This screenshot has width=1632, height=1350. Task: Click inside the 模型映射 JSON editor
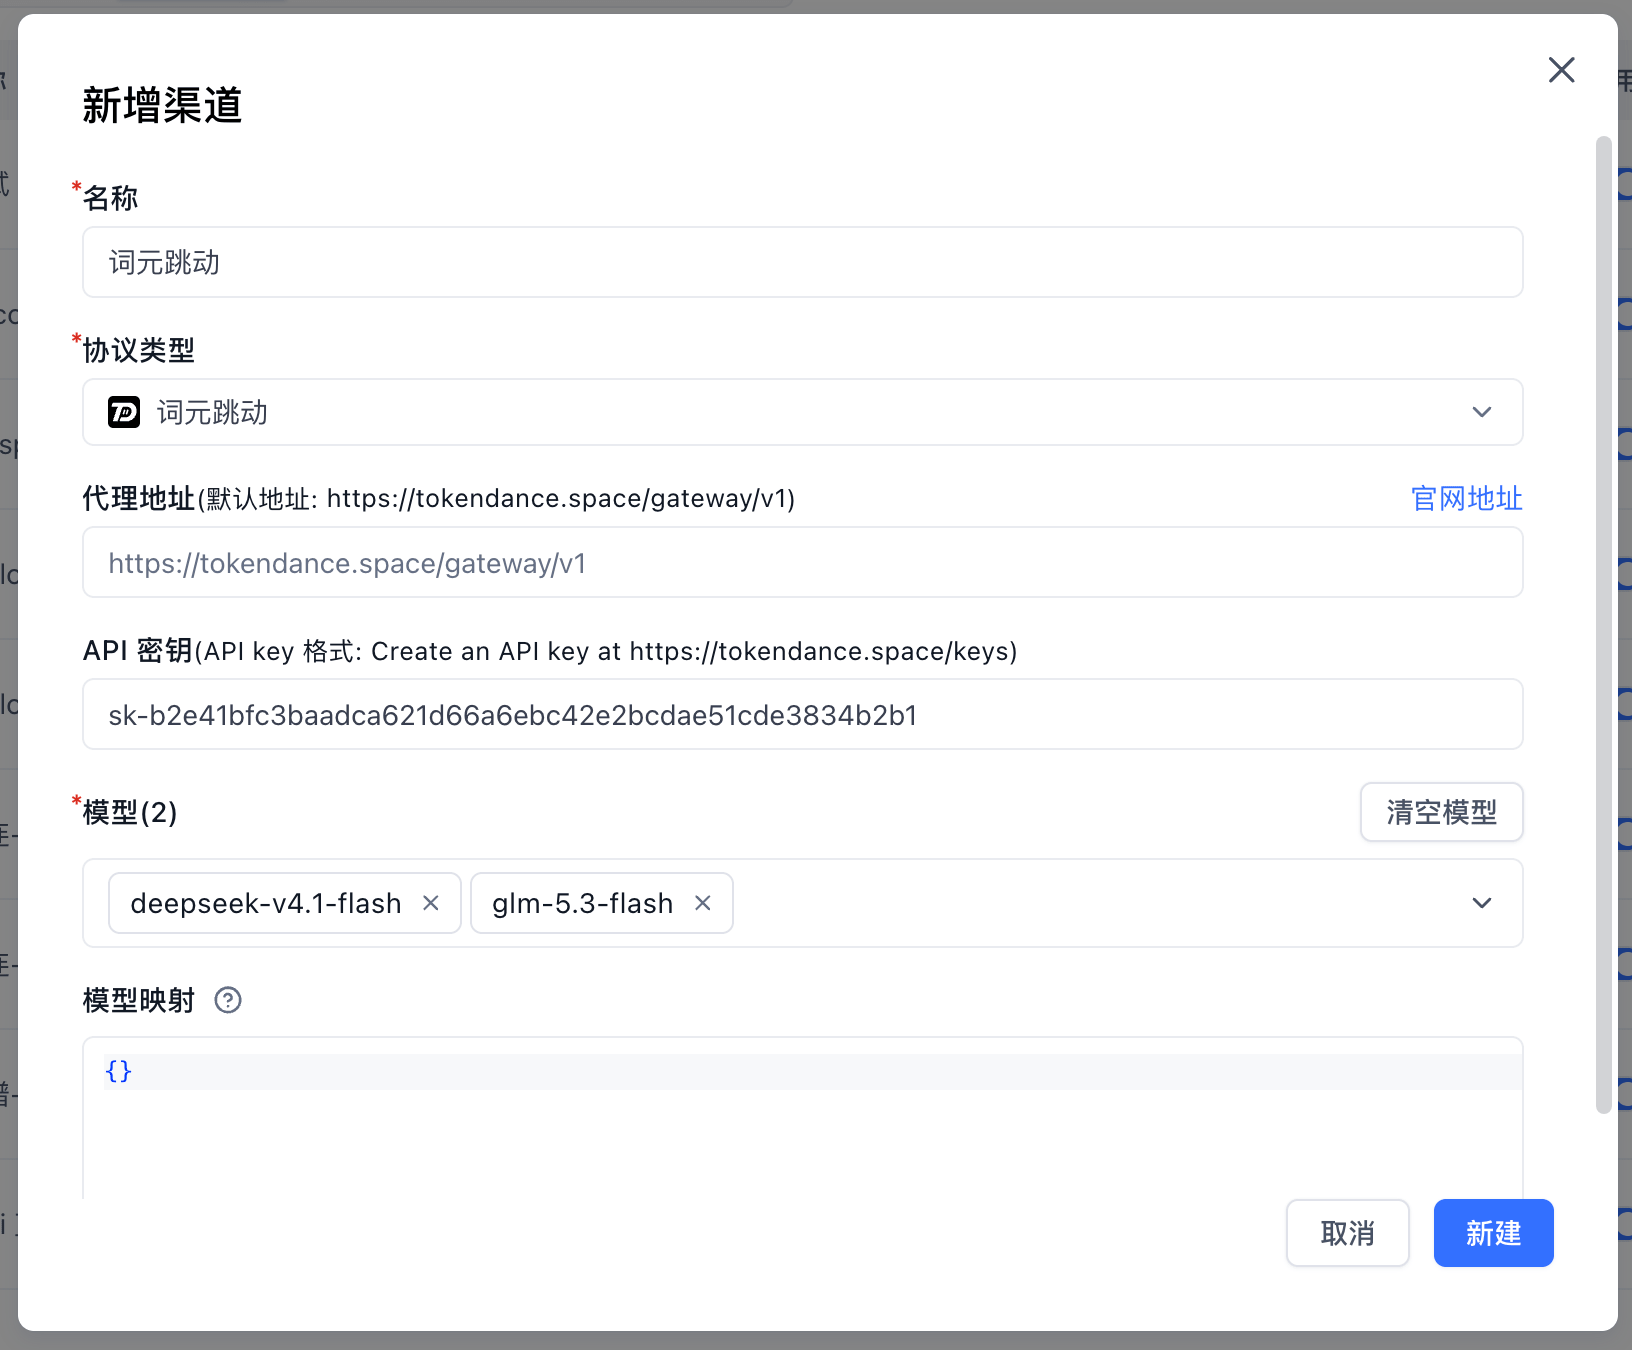[x=802, y=1118]
